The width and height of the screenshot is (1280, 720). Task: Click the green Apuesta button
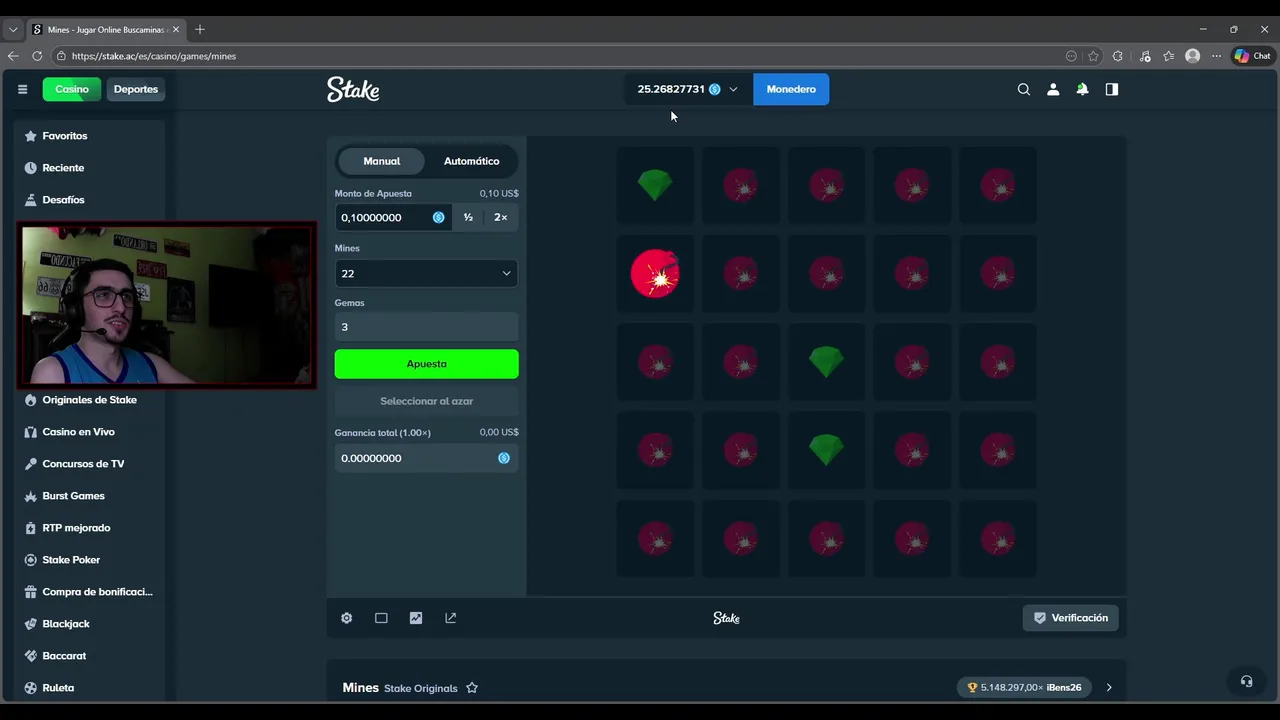pos(426,364)
